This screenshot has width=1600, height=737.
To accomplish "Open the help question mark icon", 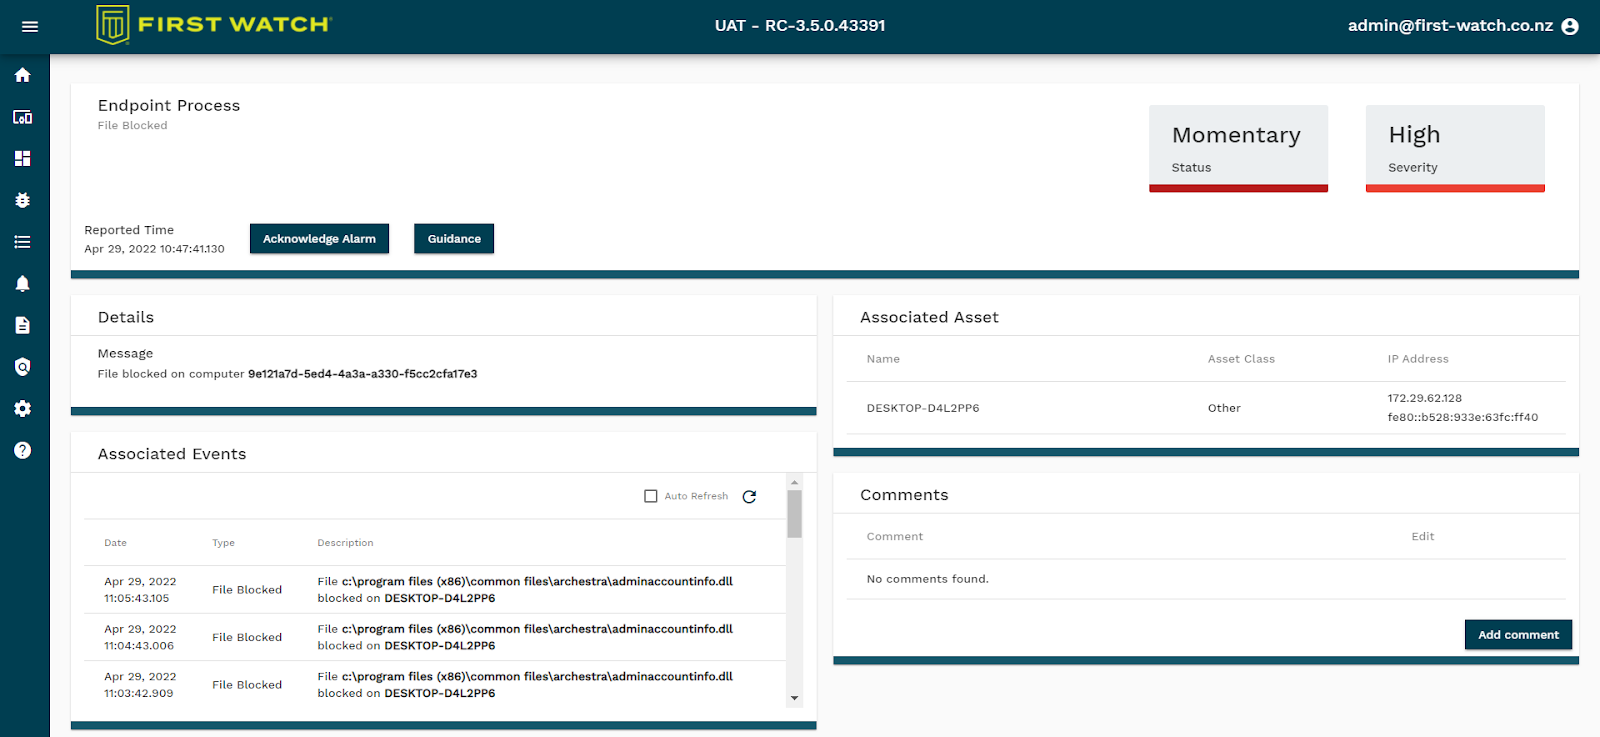I will 23,450.
